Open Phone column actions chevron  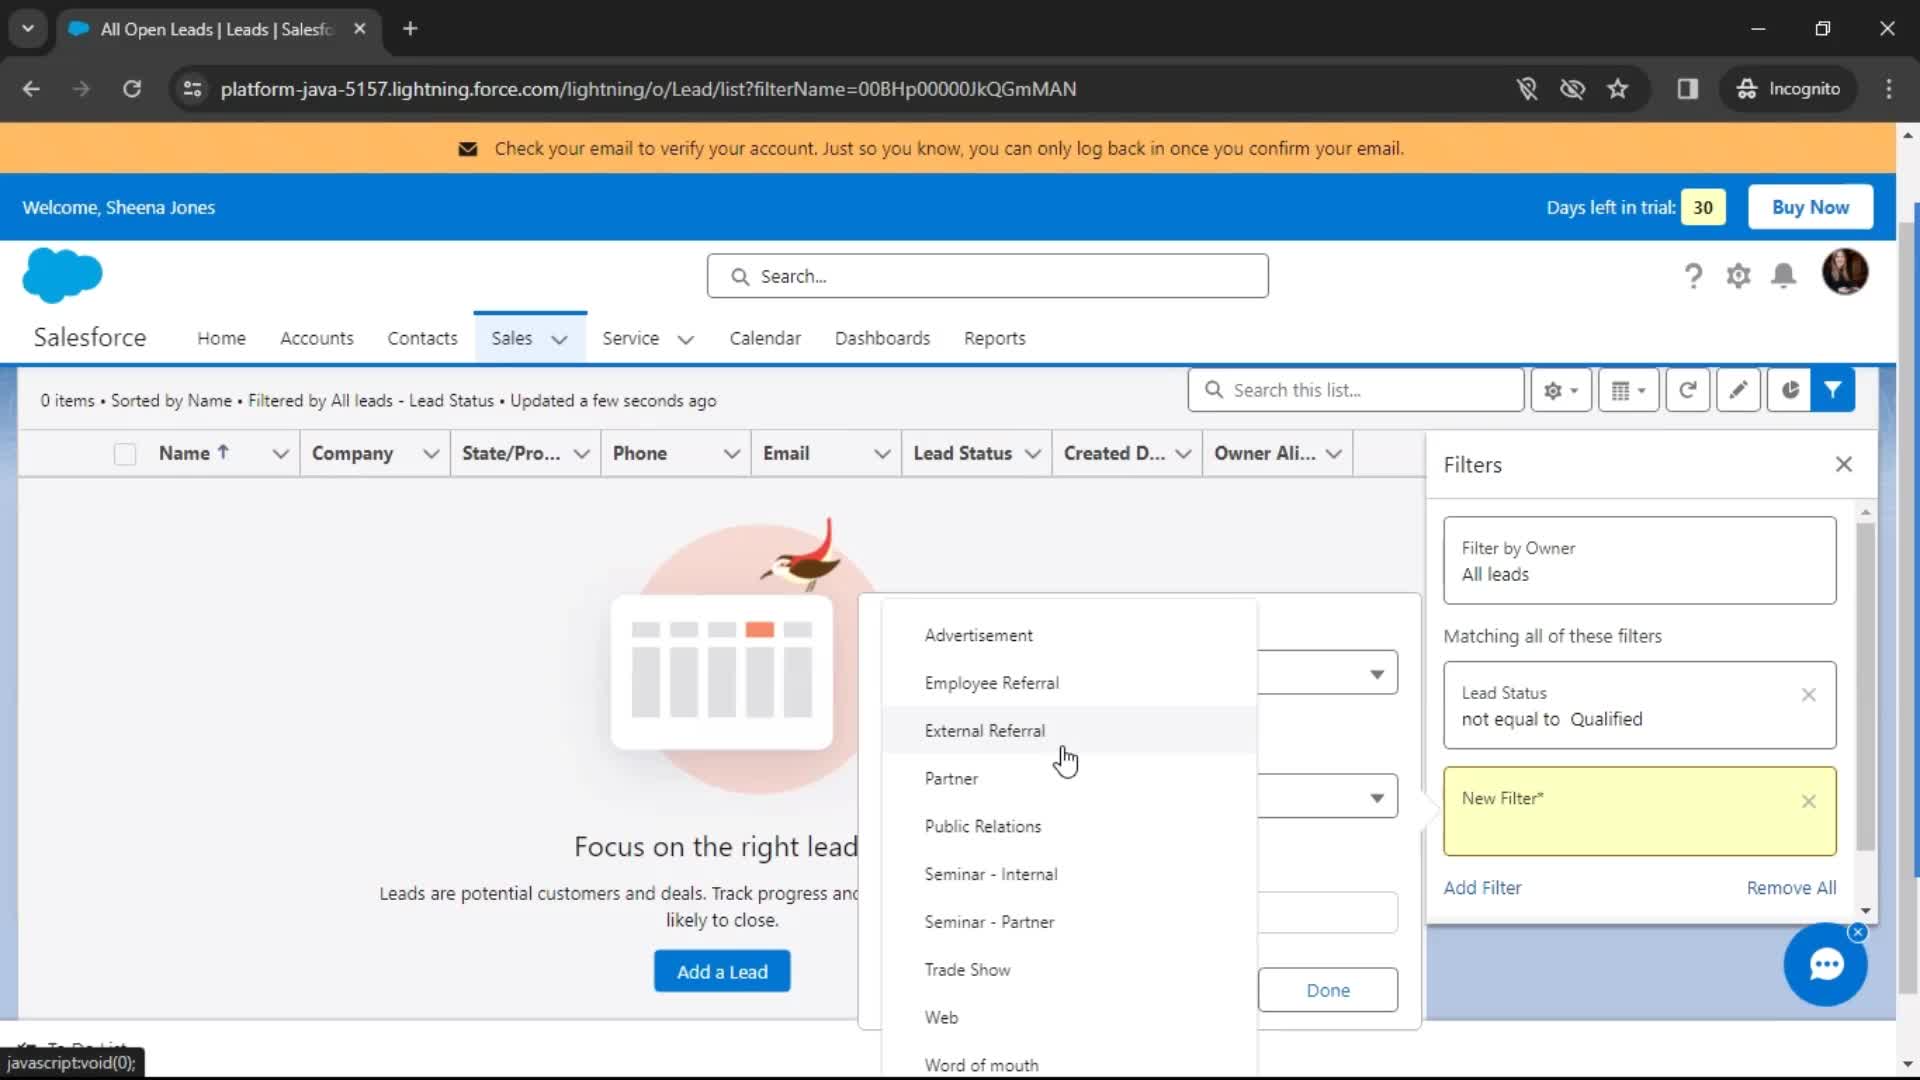(732, 454)
